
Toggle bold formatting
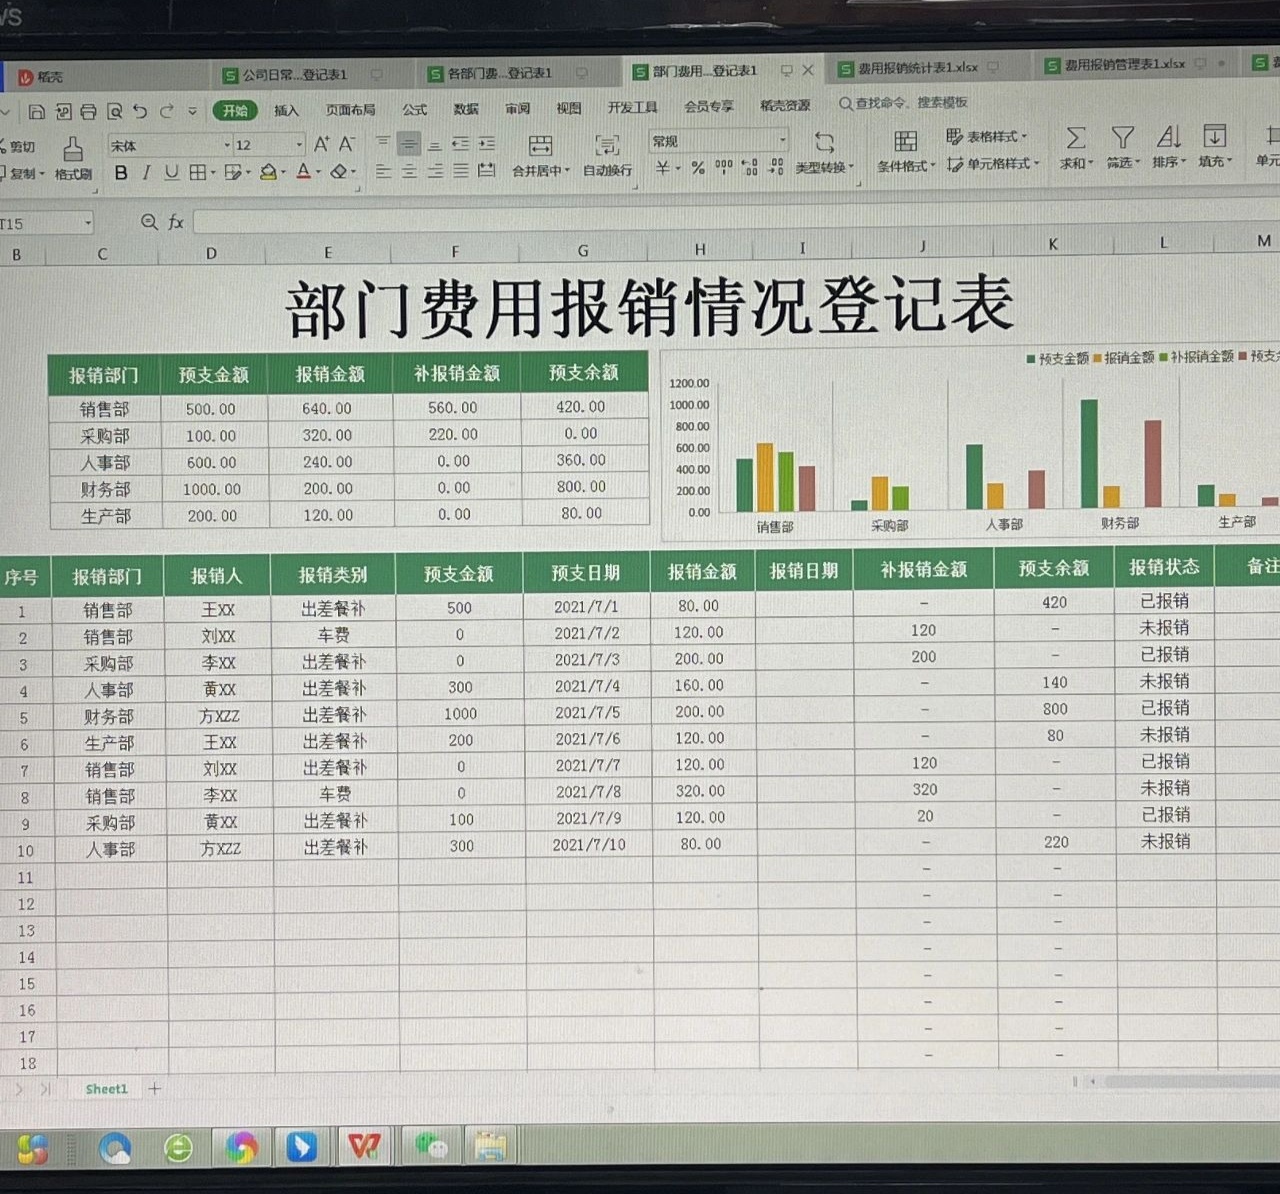point(120,172)
